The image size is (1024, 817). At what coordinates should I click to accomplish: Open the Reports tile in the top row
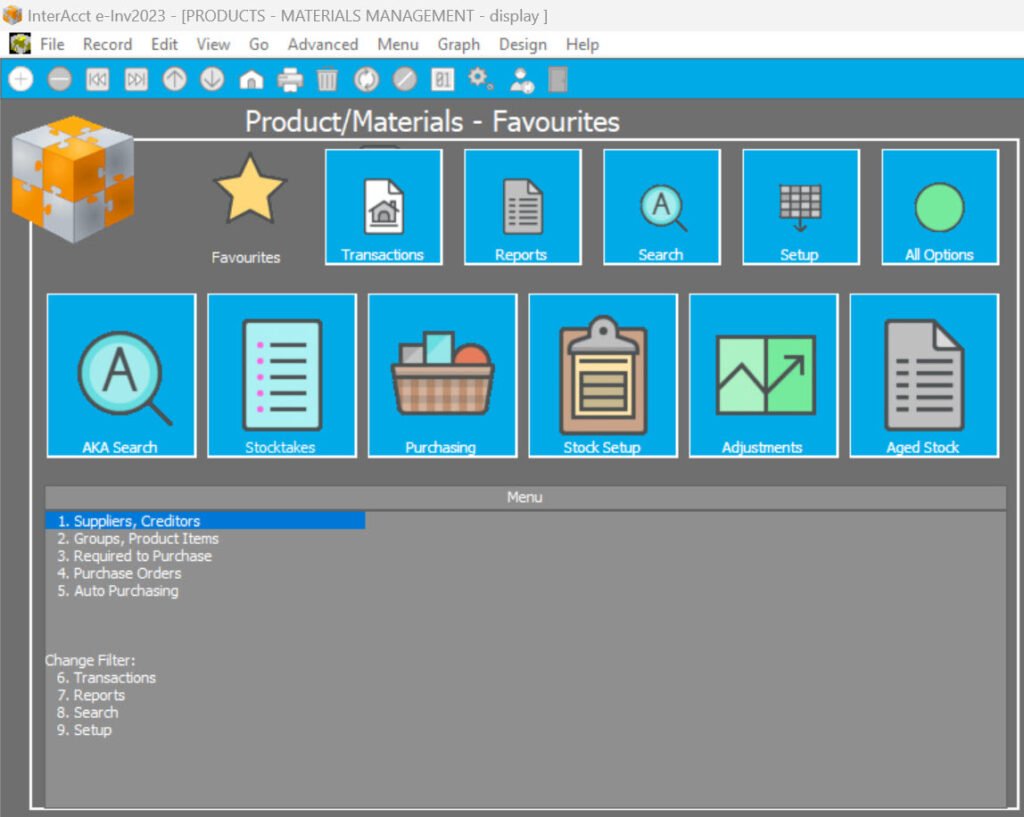(x=522, y=207)
